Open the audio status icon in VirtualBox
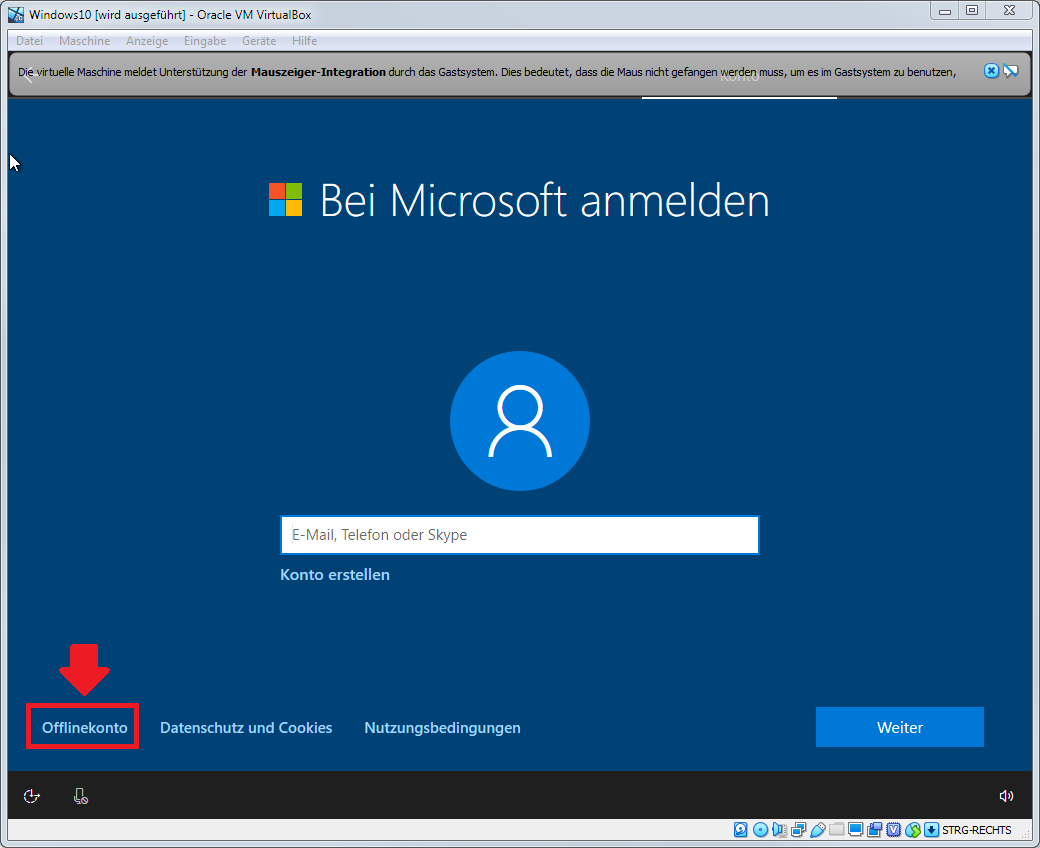 click(x=780, y=829)
